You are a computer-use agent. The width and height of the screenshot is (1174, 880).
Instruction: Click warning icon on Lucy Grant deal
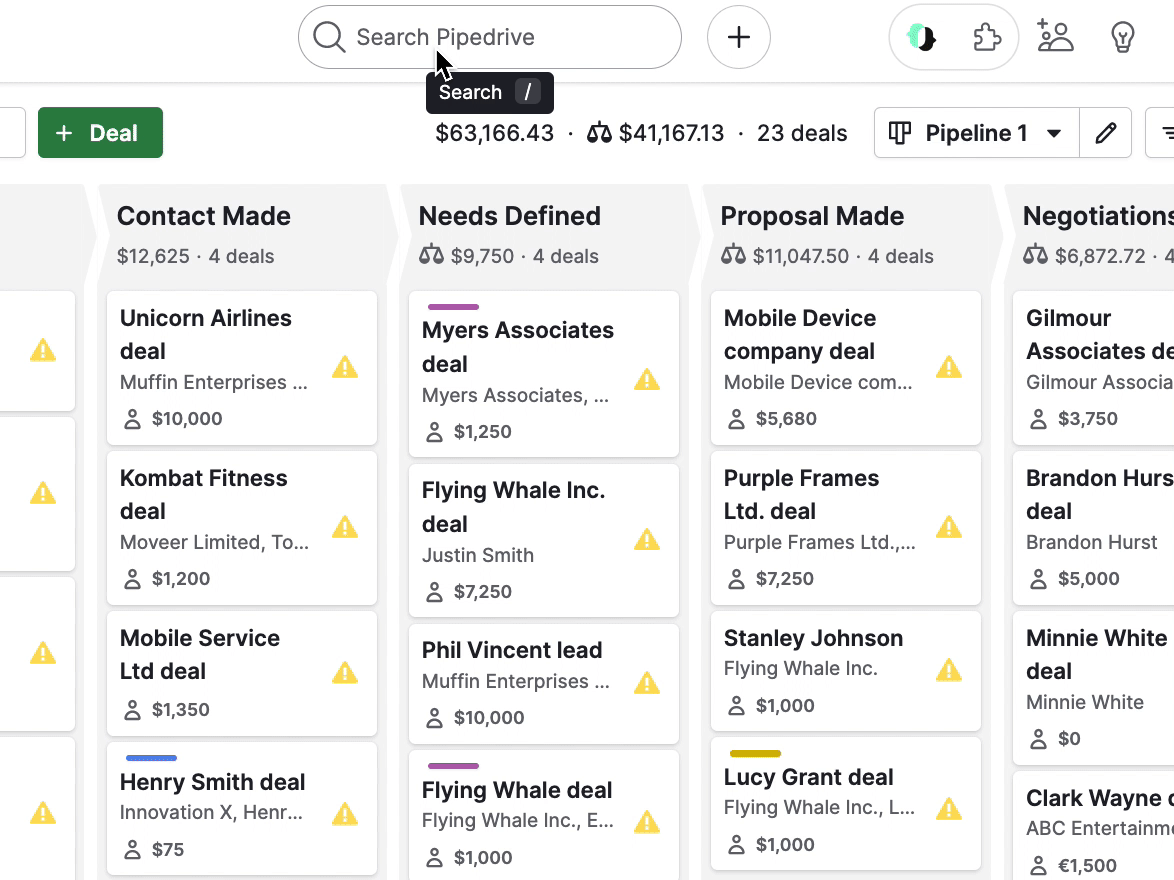(949, 809)
